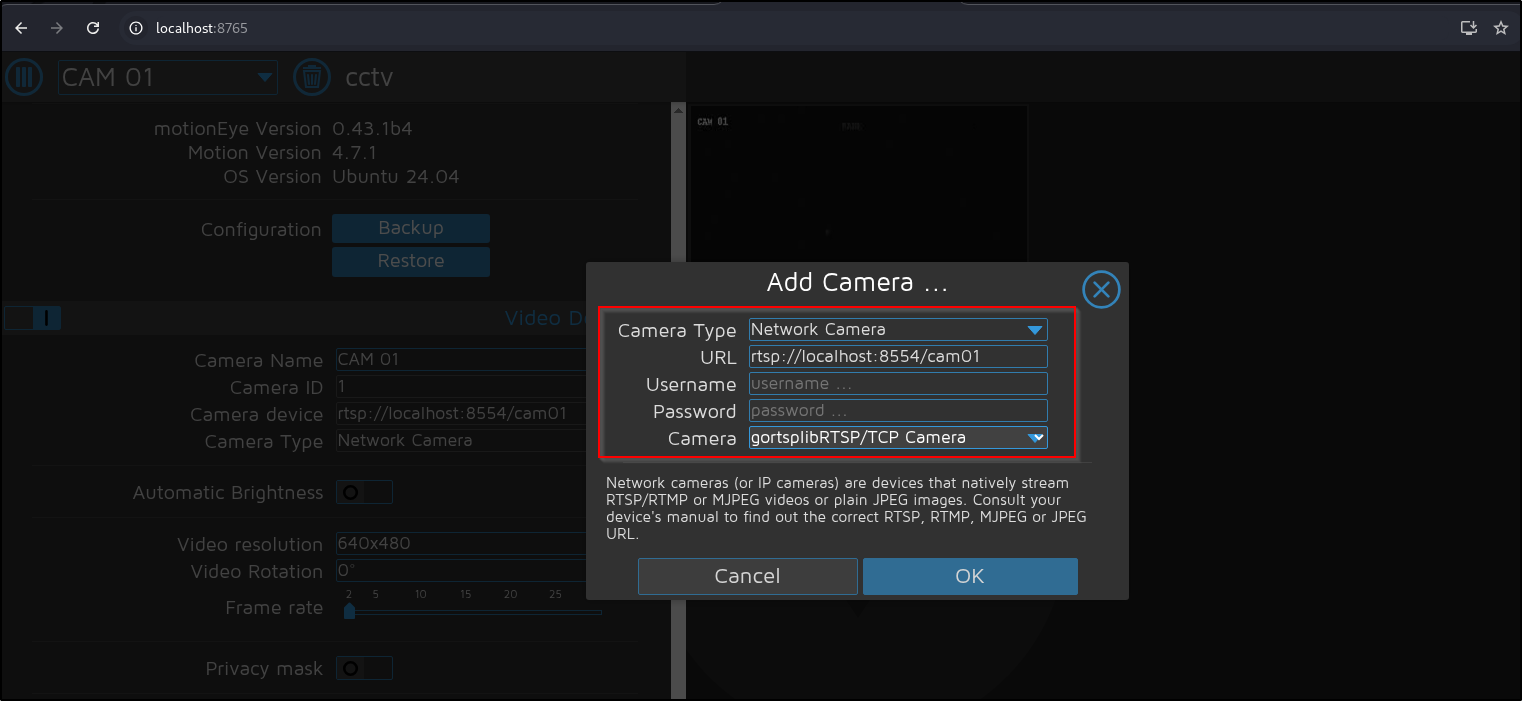This screenshot has height=701, width=1522.
Task: Open the install app icon in address bar
Action: click(x=1468, y=28)
